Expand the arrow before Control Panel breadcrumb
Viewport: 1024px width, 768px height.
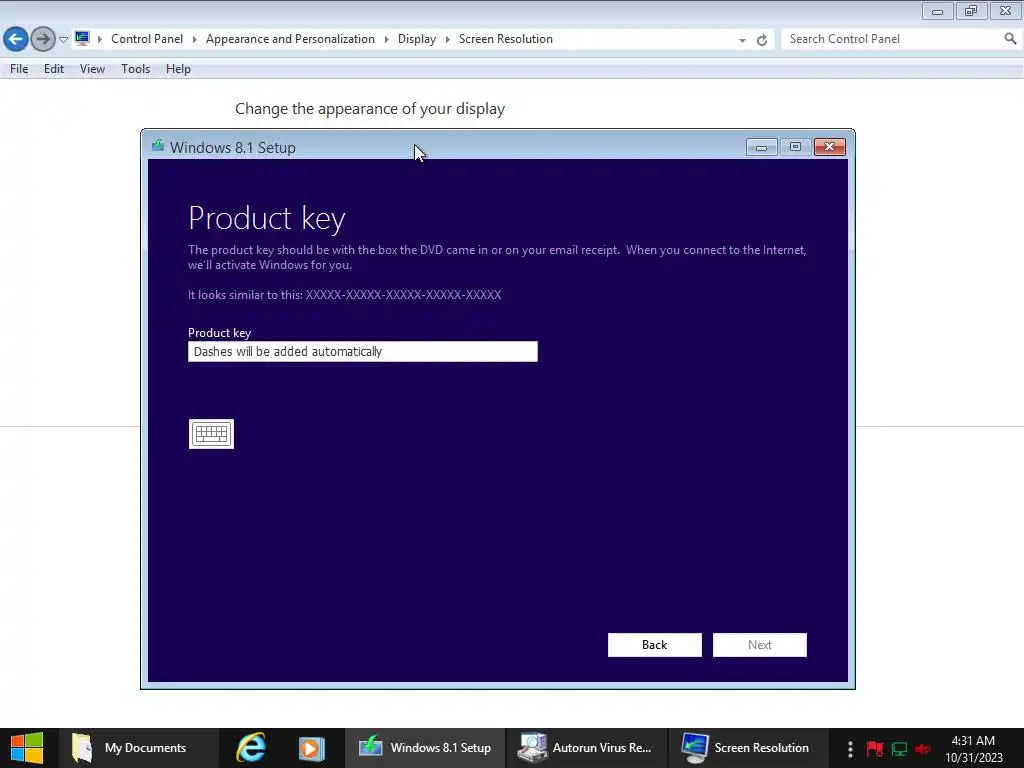[x=100, y=39]
